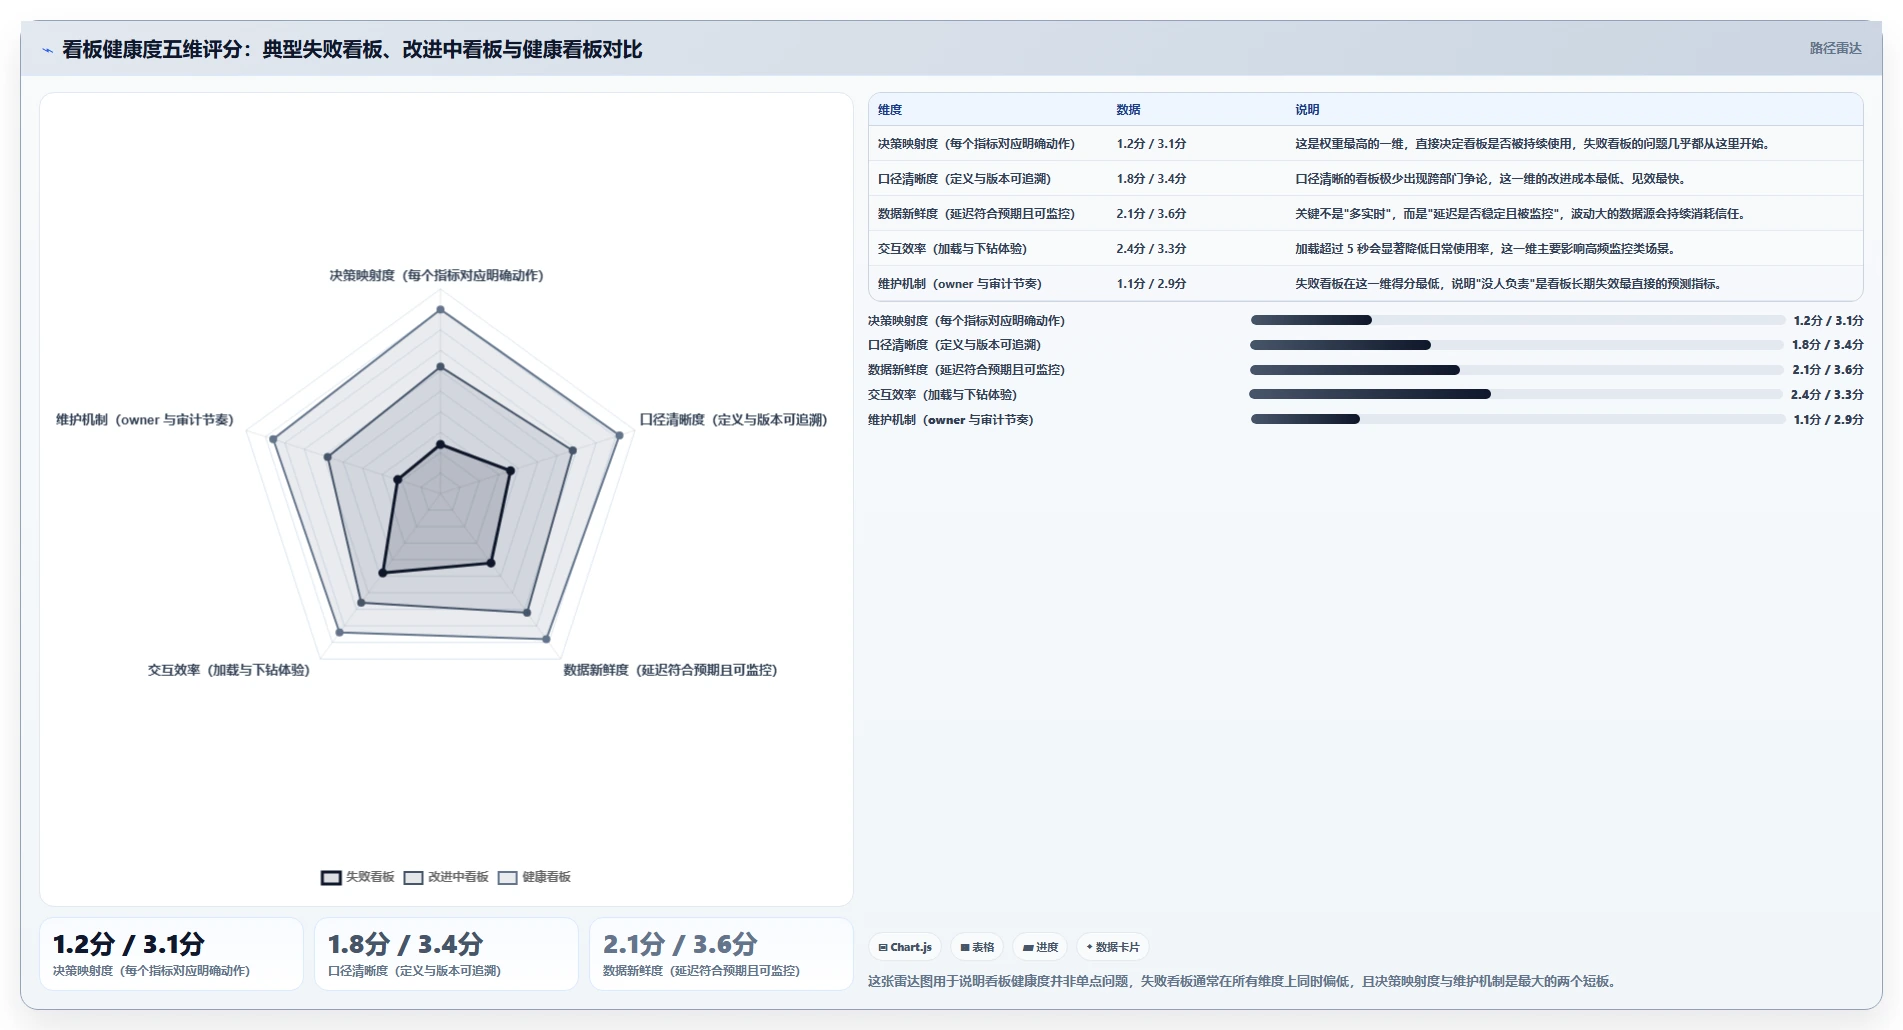
Task: Click the radar axis label 数据新鲜度
Action: click(670, 670)
